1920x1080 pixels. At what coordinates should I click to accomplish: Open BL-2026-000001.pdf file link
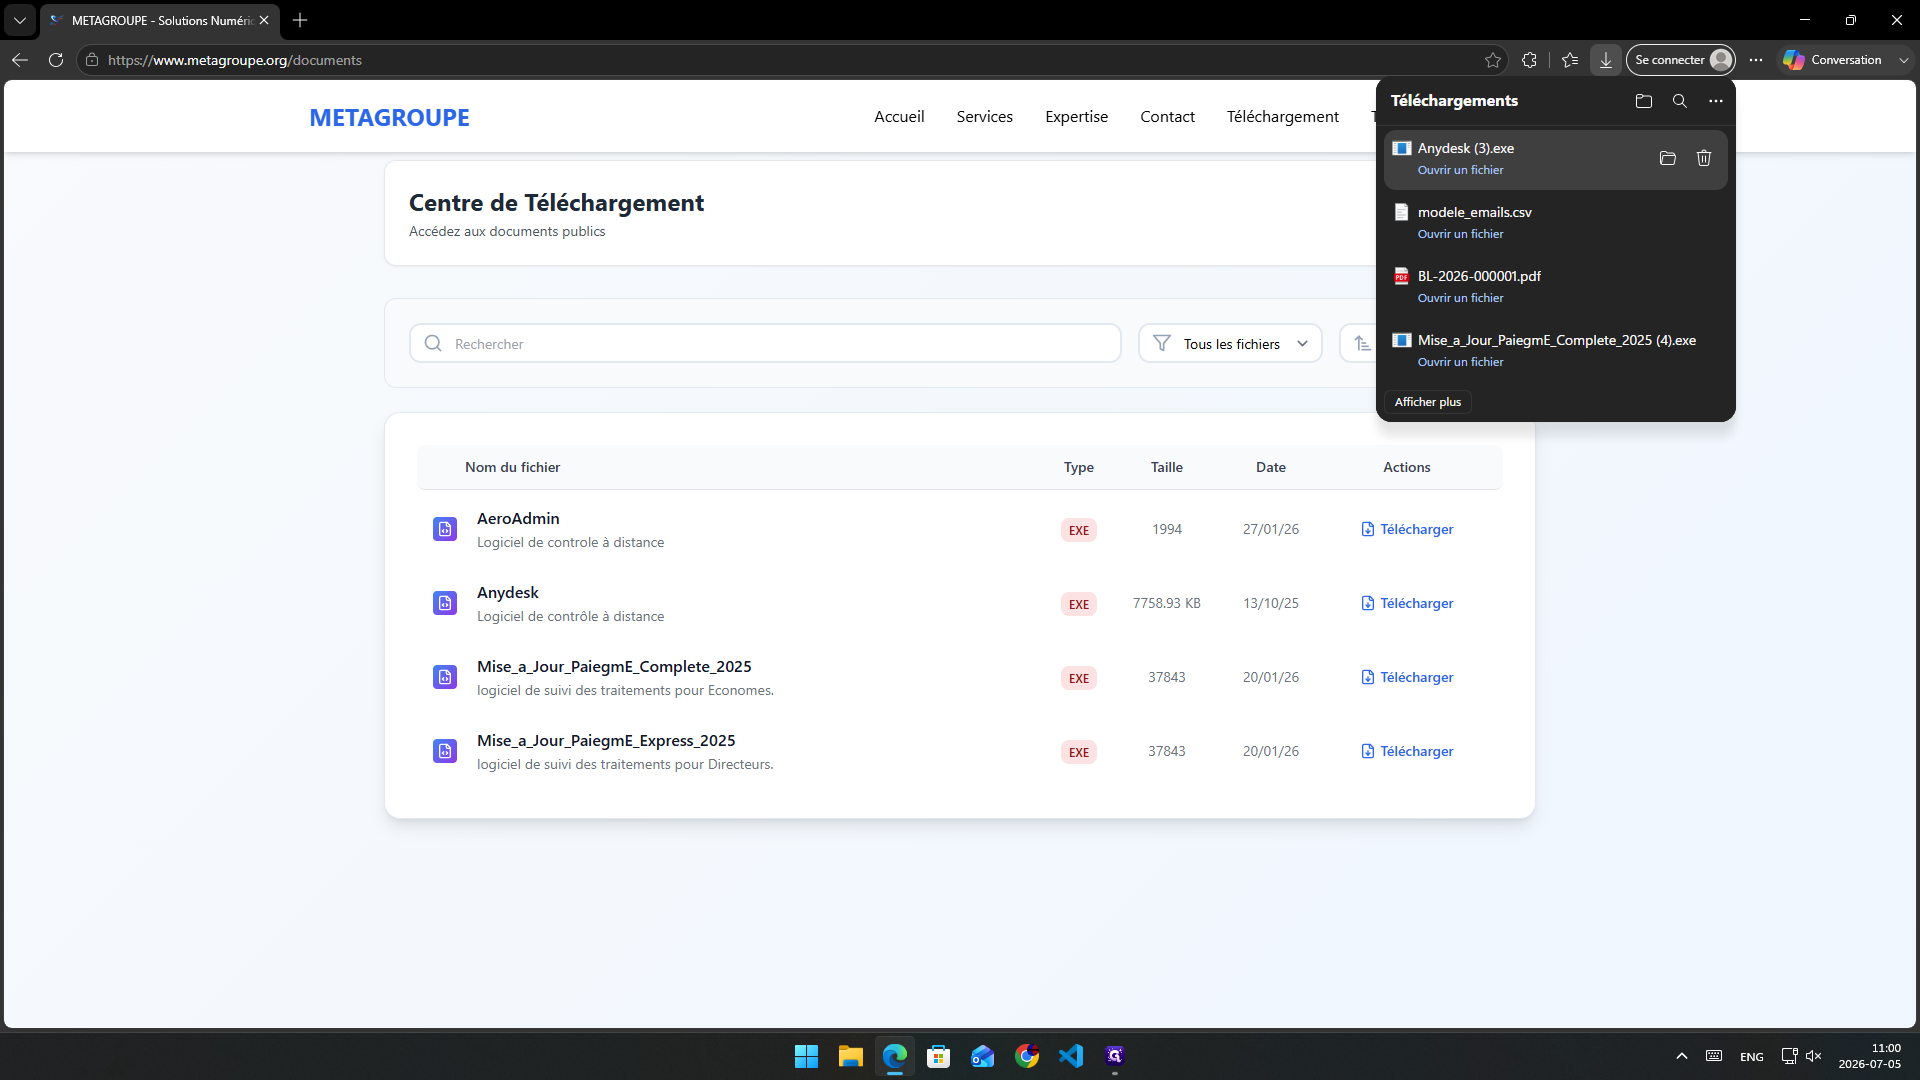[x=1460, y=298]
